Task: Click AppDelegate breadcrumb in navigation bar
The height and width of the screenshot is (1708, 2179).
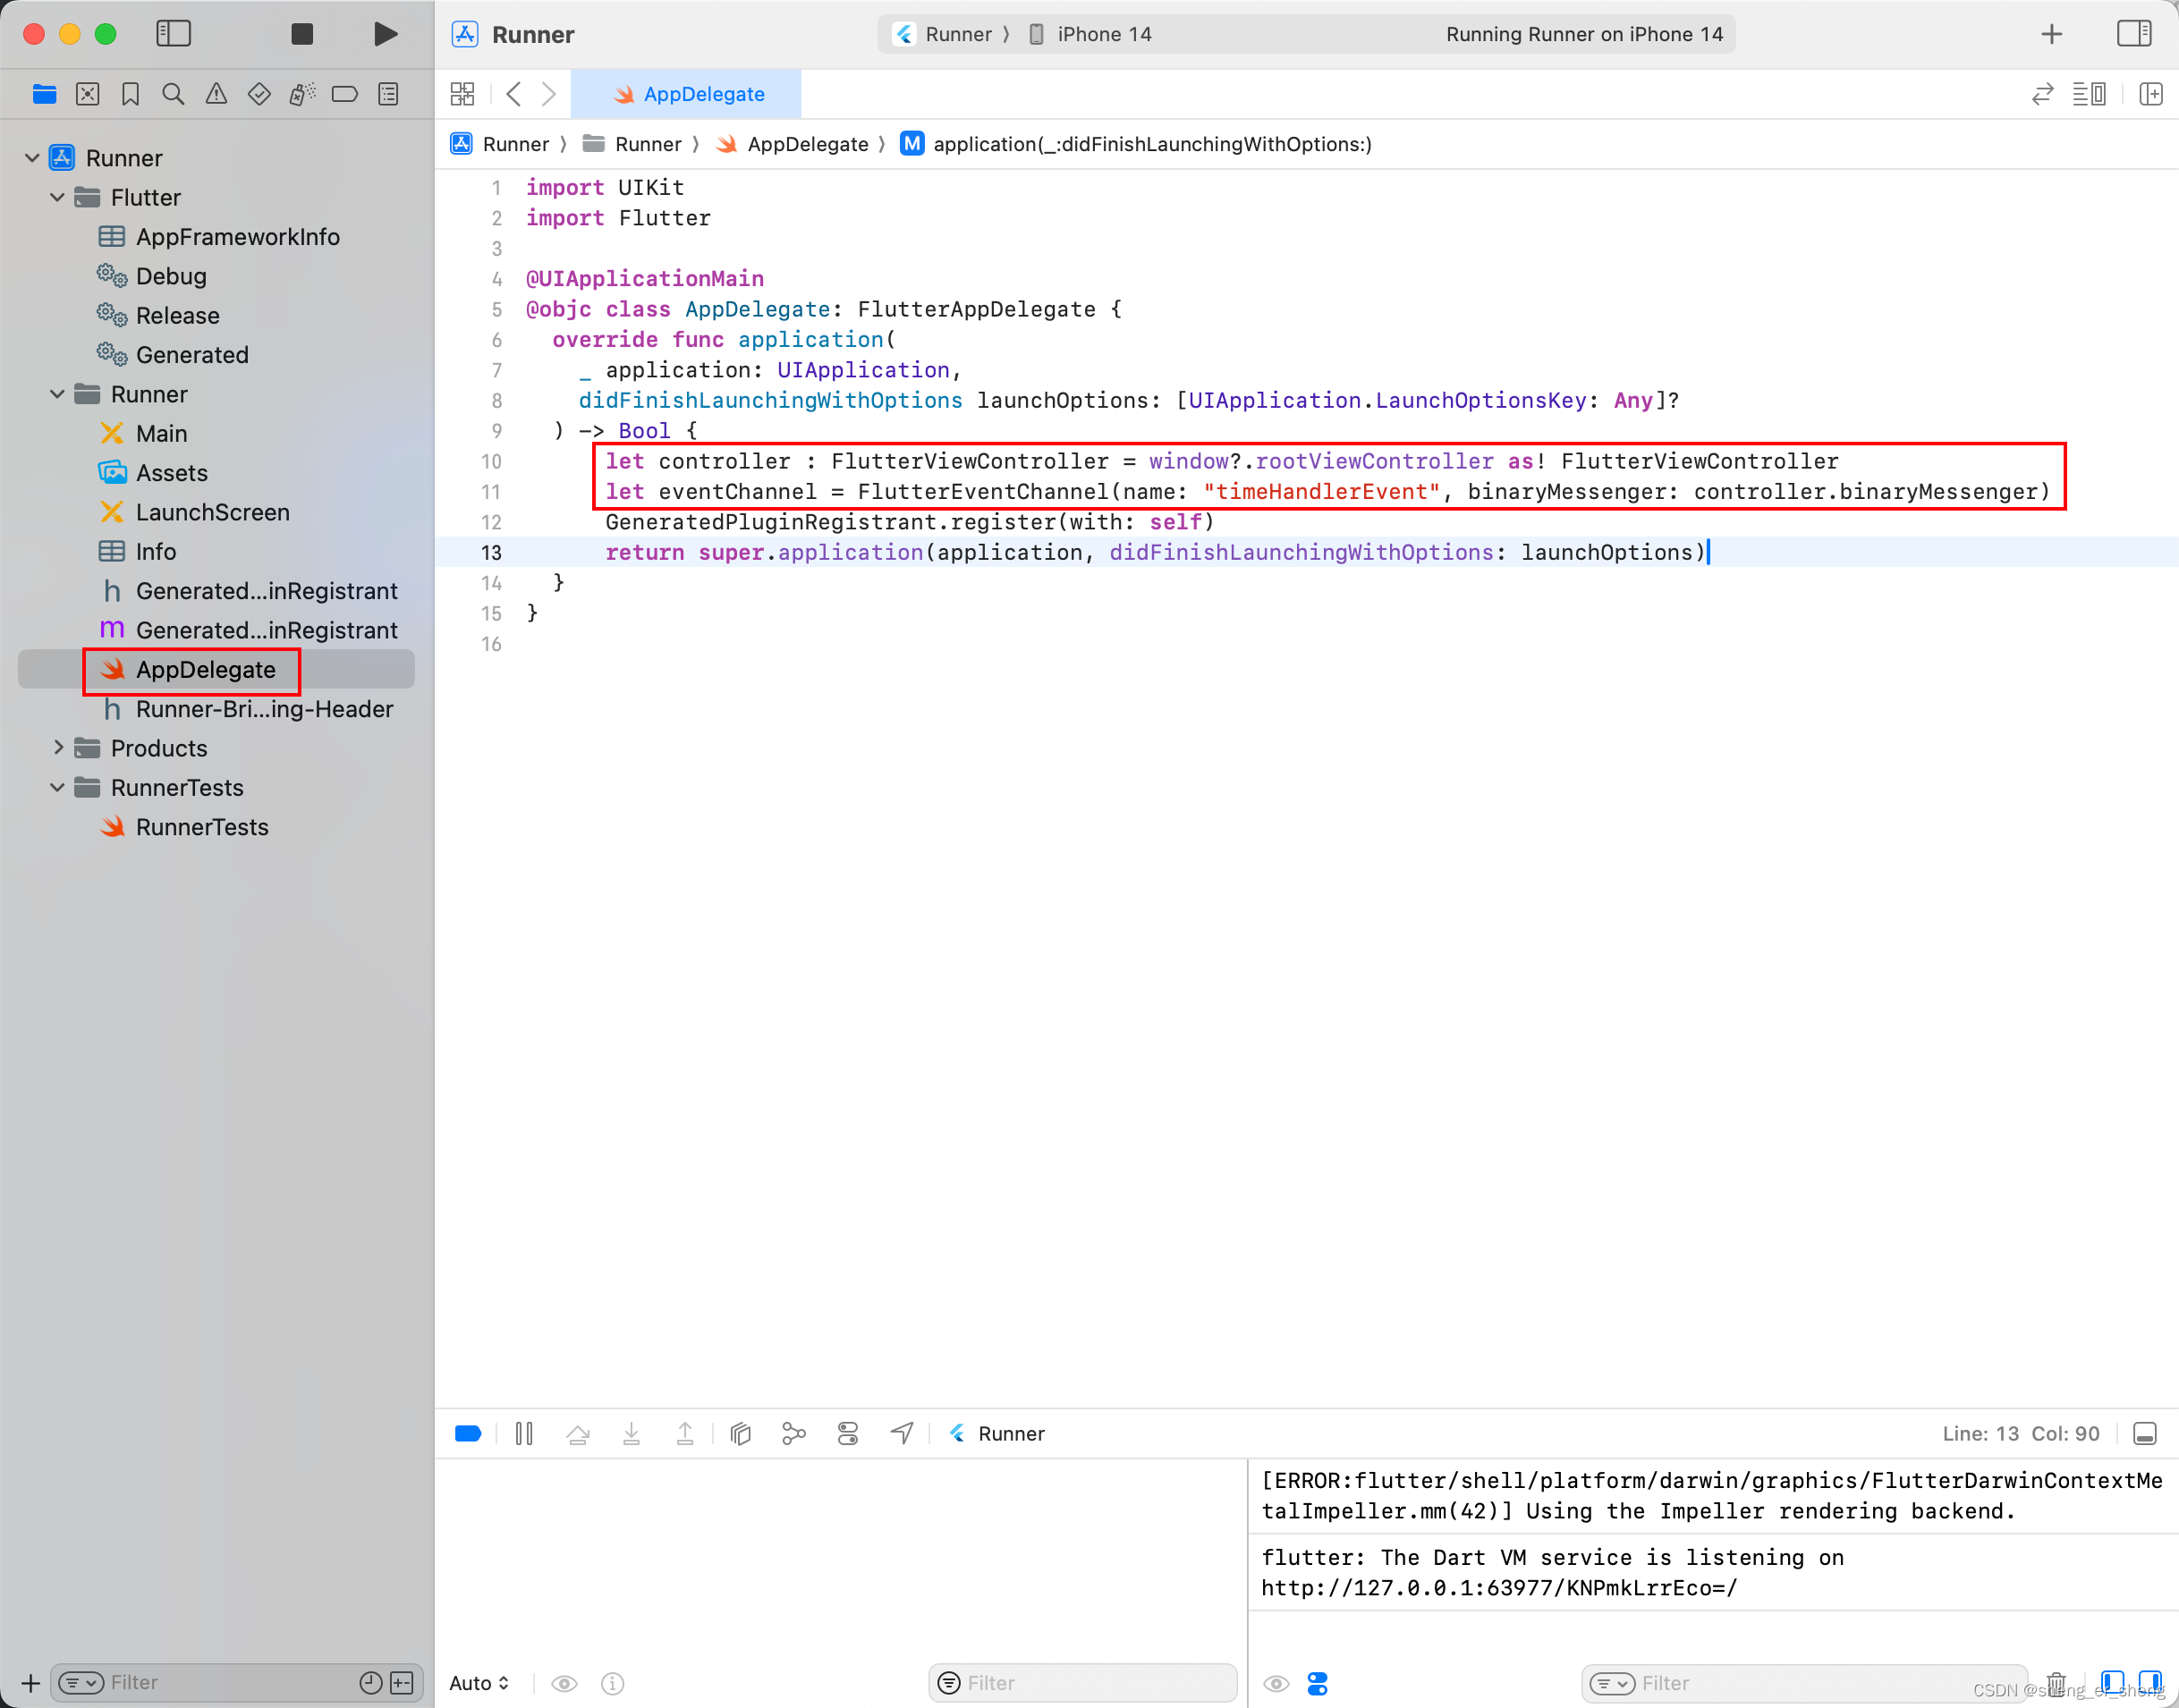Action: coord(807,143)
